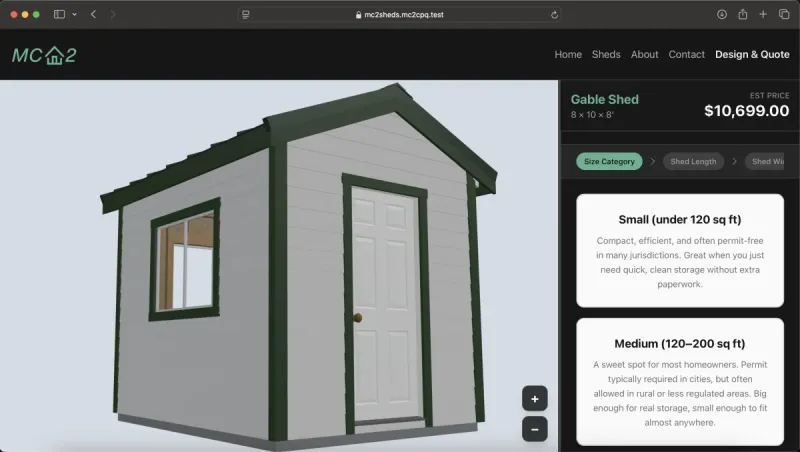This screenshot has height=452, width=800.
Task: Click the 8 × 10 × 8' dimensions text
Action: [x=592, y=115]
